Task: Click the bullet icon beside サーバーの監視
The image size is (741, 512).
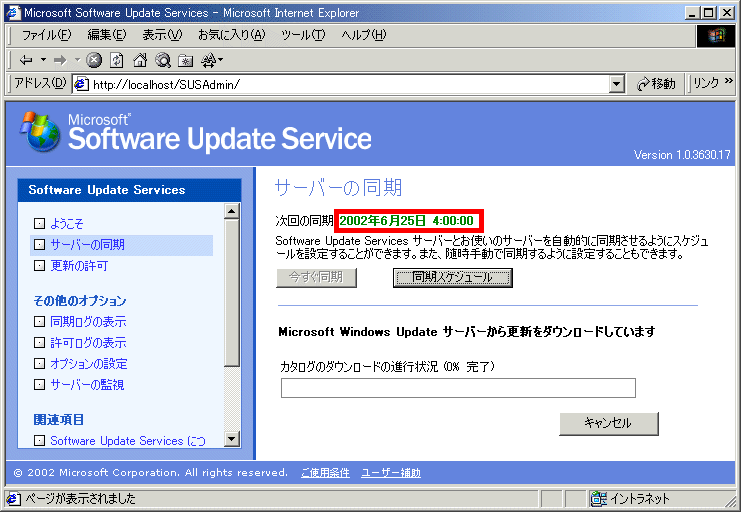Action: [40, 384]
